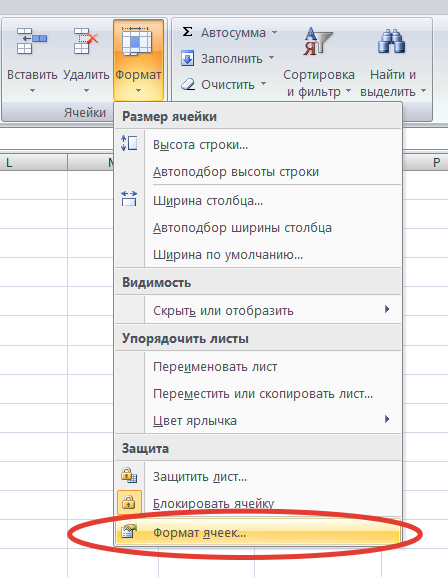
Task: Expand the Автосумма dropdown arrow
Action: pos(274,32)
